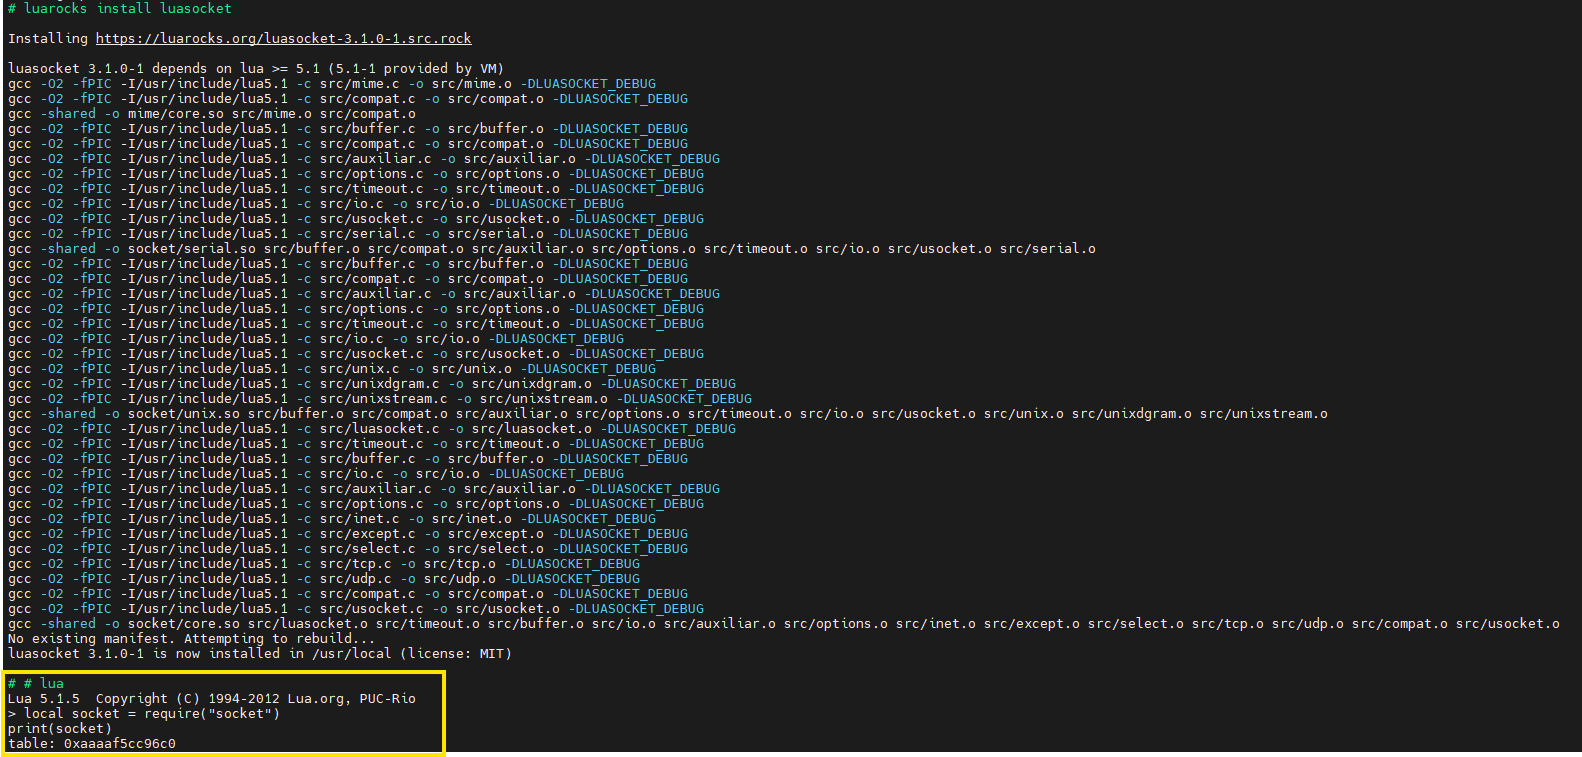Click the line compiling src/tcp.c
The width and height of the screenshot is (1582, 757).
pyautogui.click(x=324, y=564)
